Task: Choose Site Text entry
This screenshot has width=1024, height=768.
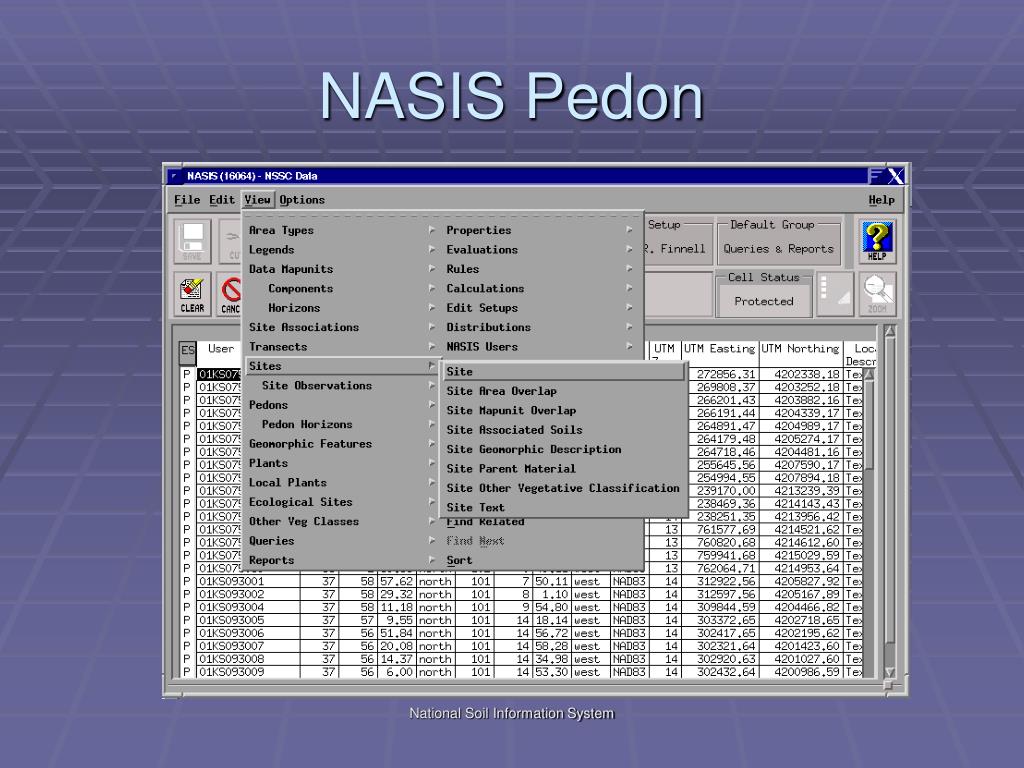Action: (x=564, y=507)
